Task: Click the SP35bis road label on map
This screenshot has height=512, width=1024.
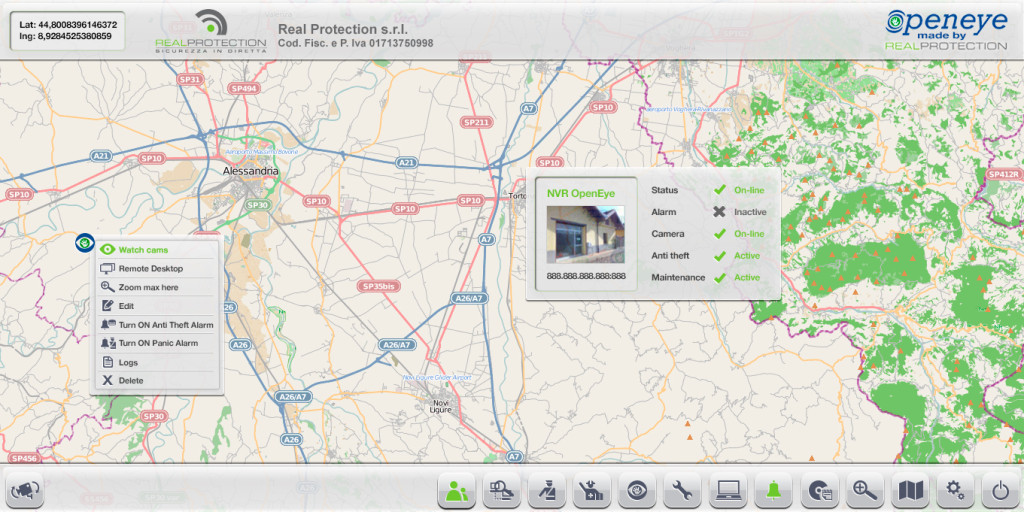Action: (x=379, y=287)
